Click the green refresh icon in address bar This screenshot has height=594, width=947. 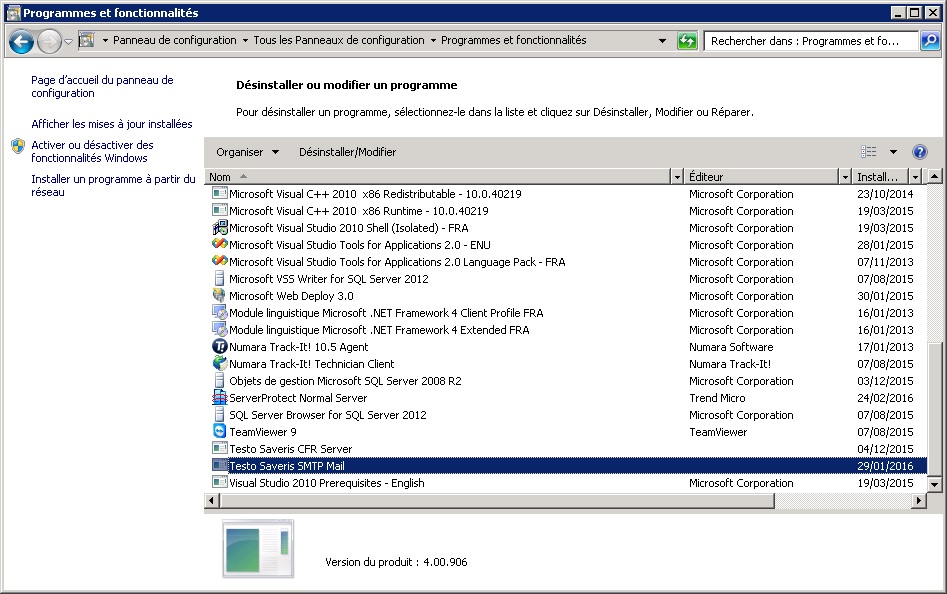tap(687, 41)
